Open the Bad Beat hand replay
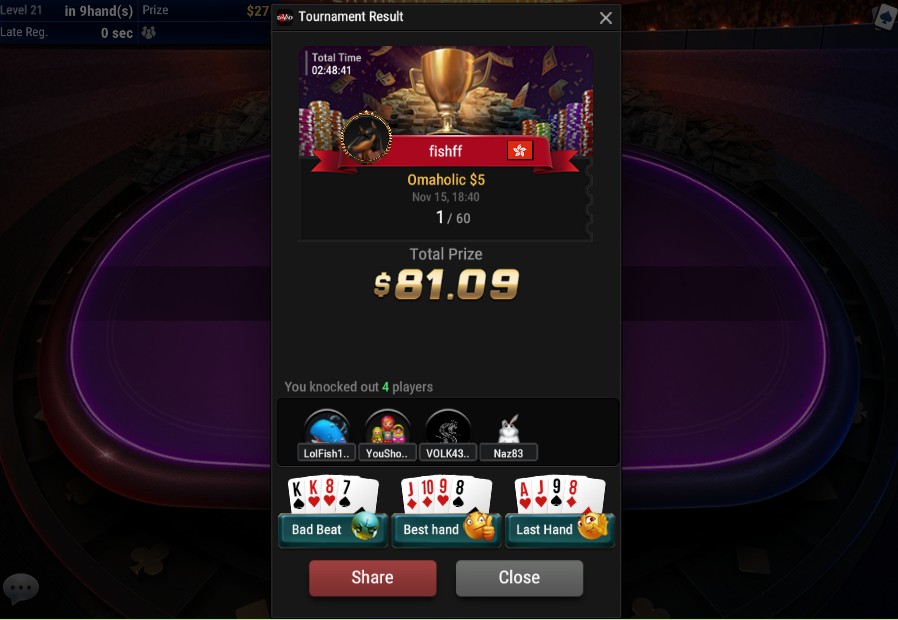This screenshot has width=898, height=620. tap(333, 530)
